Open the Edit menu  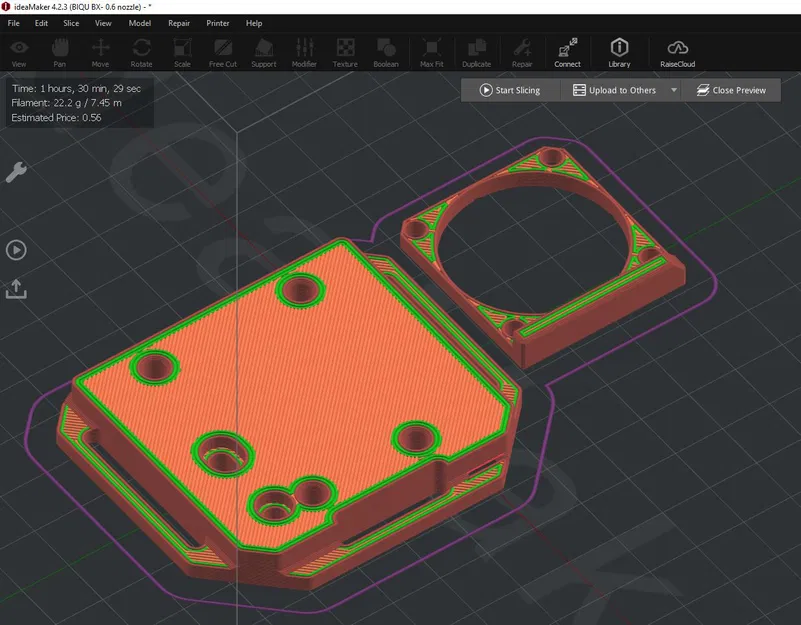click(x=41, y=23)
